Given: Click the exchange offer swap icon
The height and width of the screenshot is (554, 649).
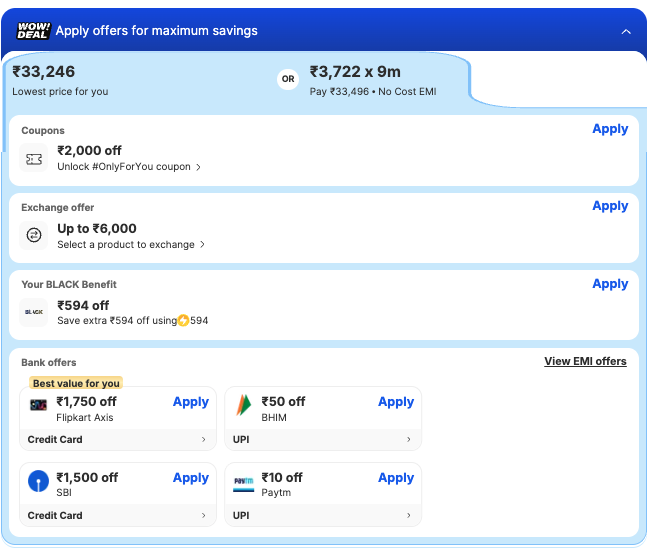Looking at the screenshot, I should tap(34, 236).
